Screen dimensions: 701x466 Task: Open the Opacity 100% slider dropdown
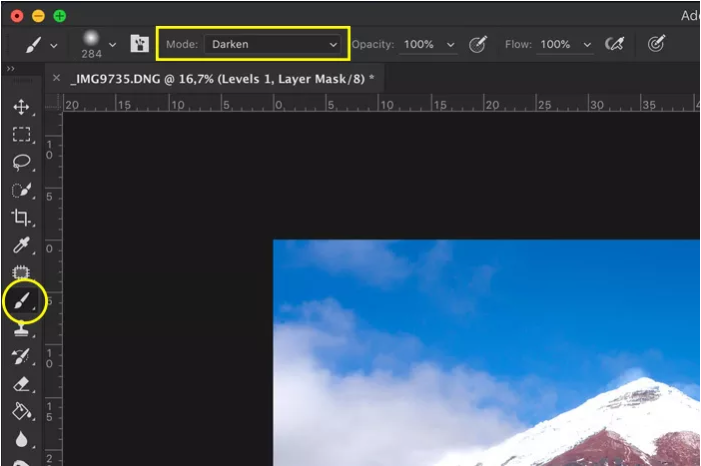[x=451, y=45]
